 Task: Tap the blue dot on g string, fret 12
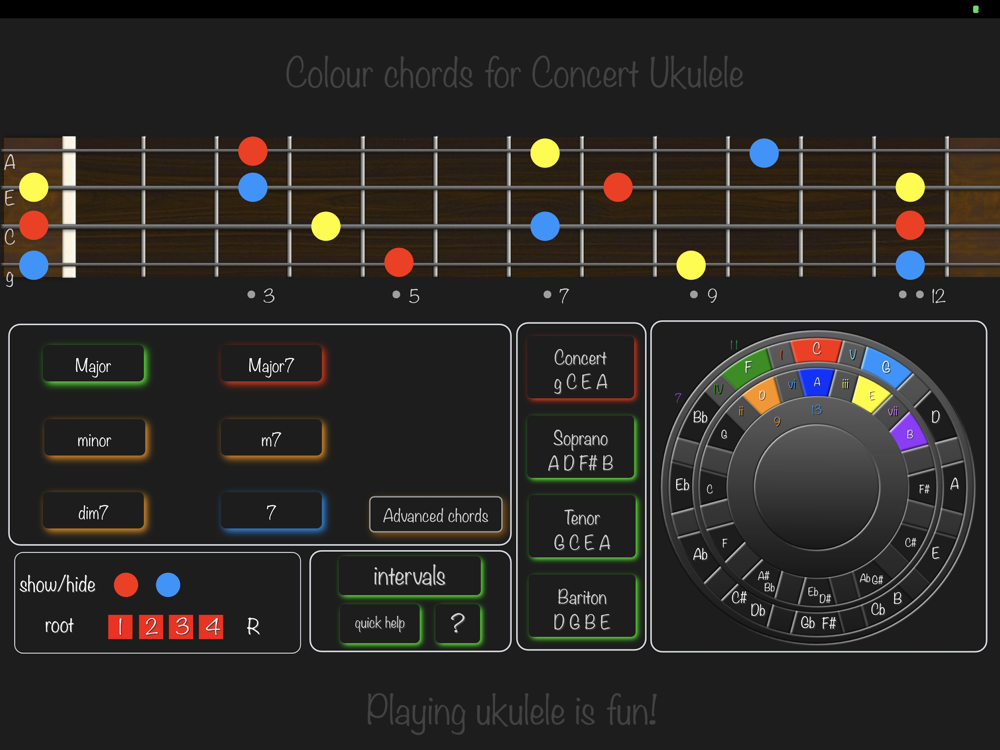pyautogui.click(x=910, y=265)
